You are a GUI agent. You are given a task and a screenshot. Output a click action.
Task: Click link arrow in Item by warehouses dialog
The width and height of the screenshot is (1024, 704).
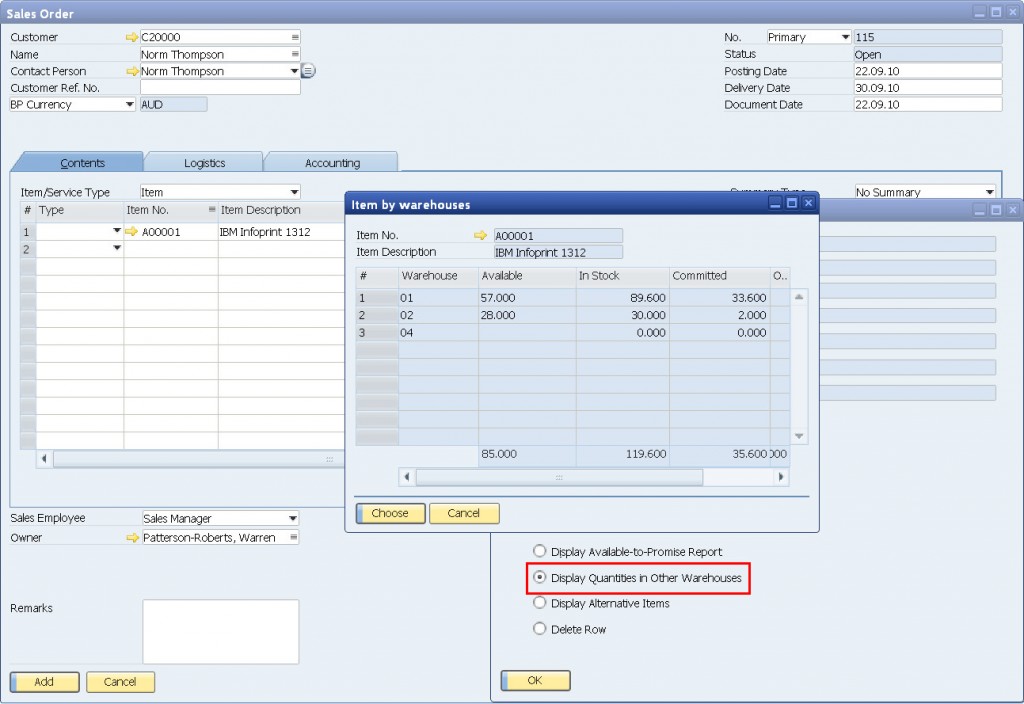pyautogui.click(x=480, y=235)
